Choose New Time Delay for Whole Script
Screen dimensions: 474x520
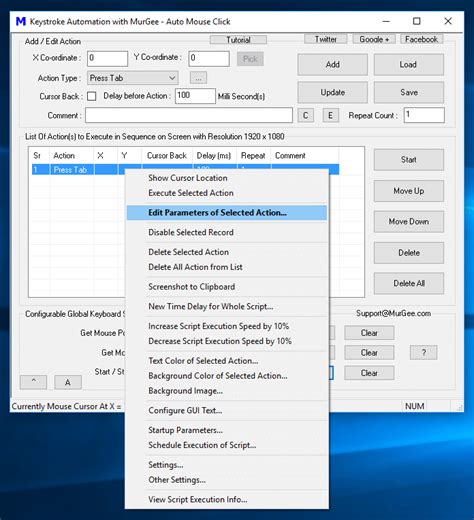click(x=227, y=306)
